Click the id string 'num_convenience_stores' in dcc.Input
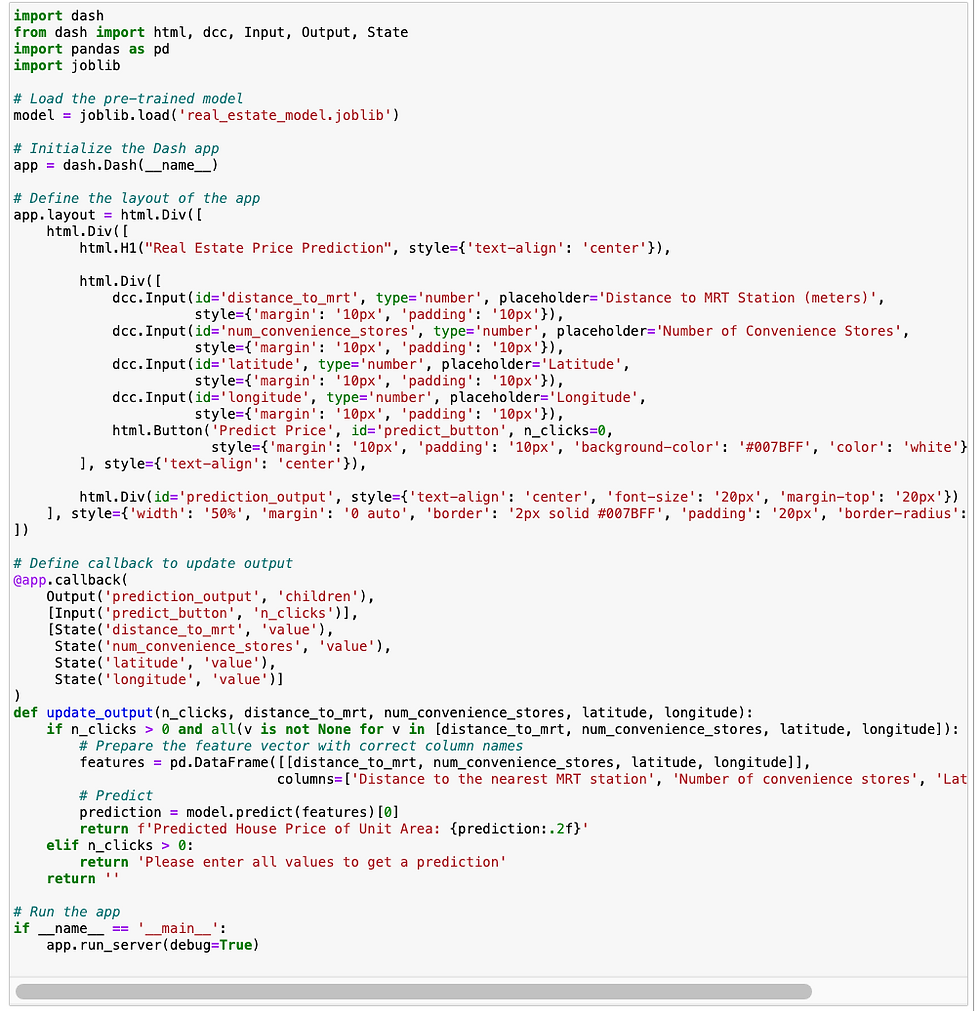 [318, 331]
